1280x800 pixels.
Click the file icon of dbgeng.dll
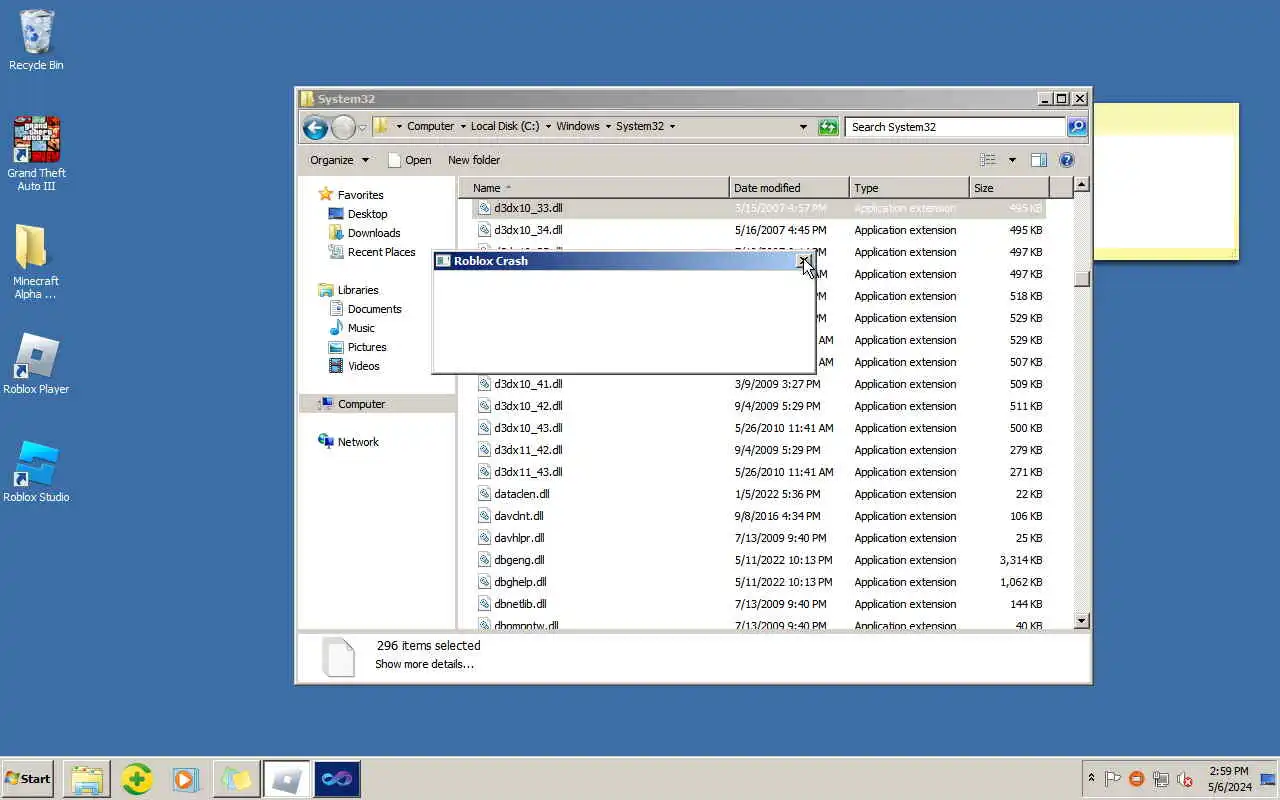click(x=484, y=560)
